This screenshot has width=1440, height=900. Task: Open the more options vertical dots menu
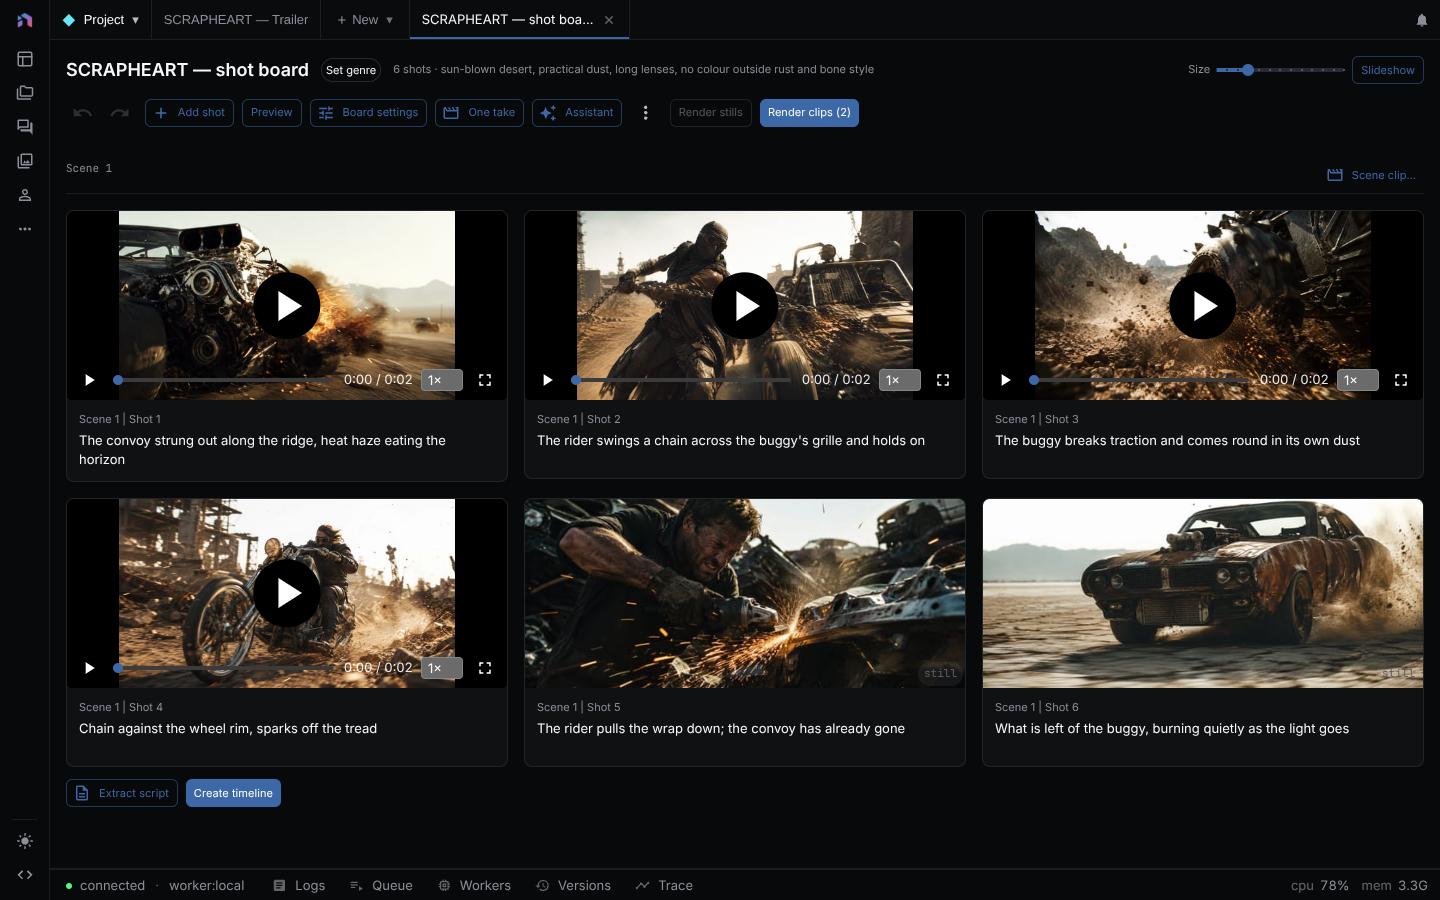(x=646, y=113)
